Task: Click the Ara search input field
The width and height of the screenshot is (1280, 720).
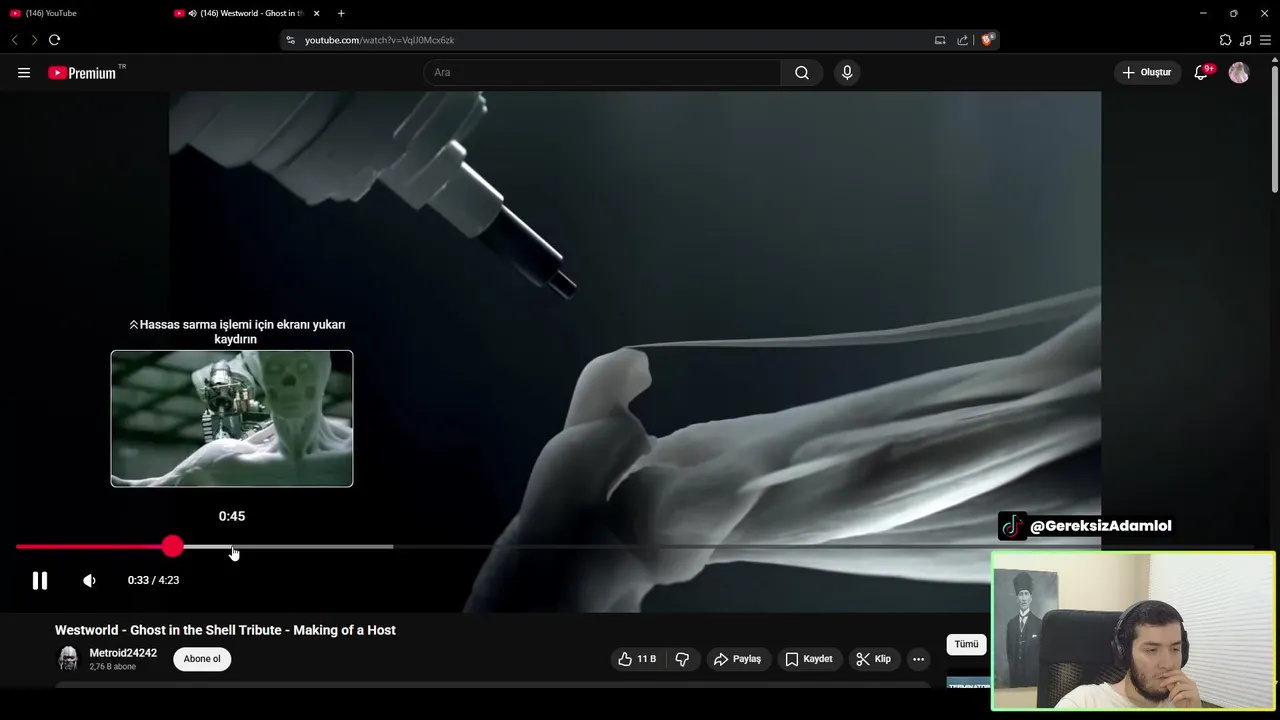Action: pos(602,72)
